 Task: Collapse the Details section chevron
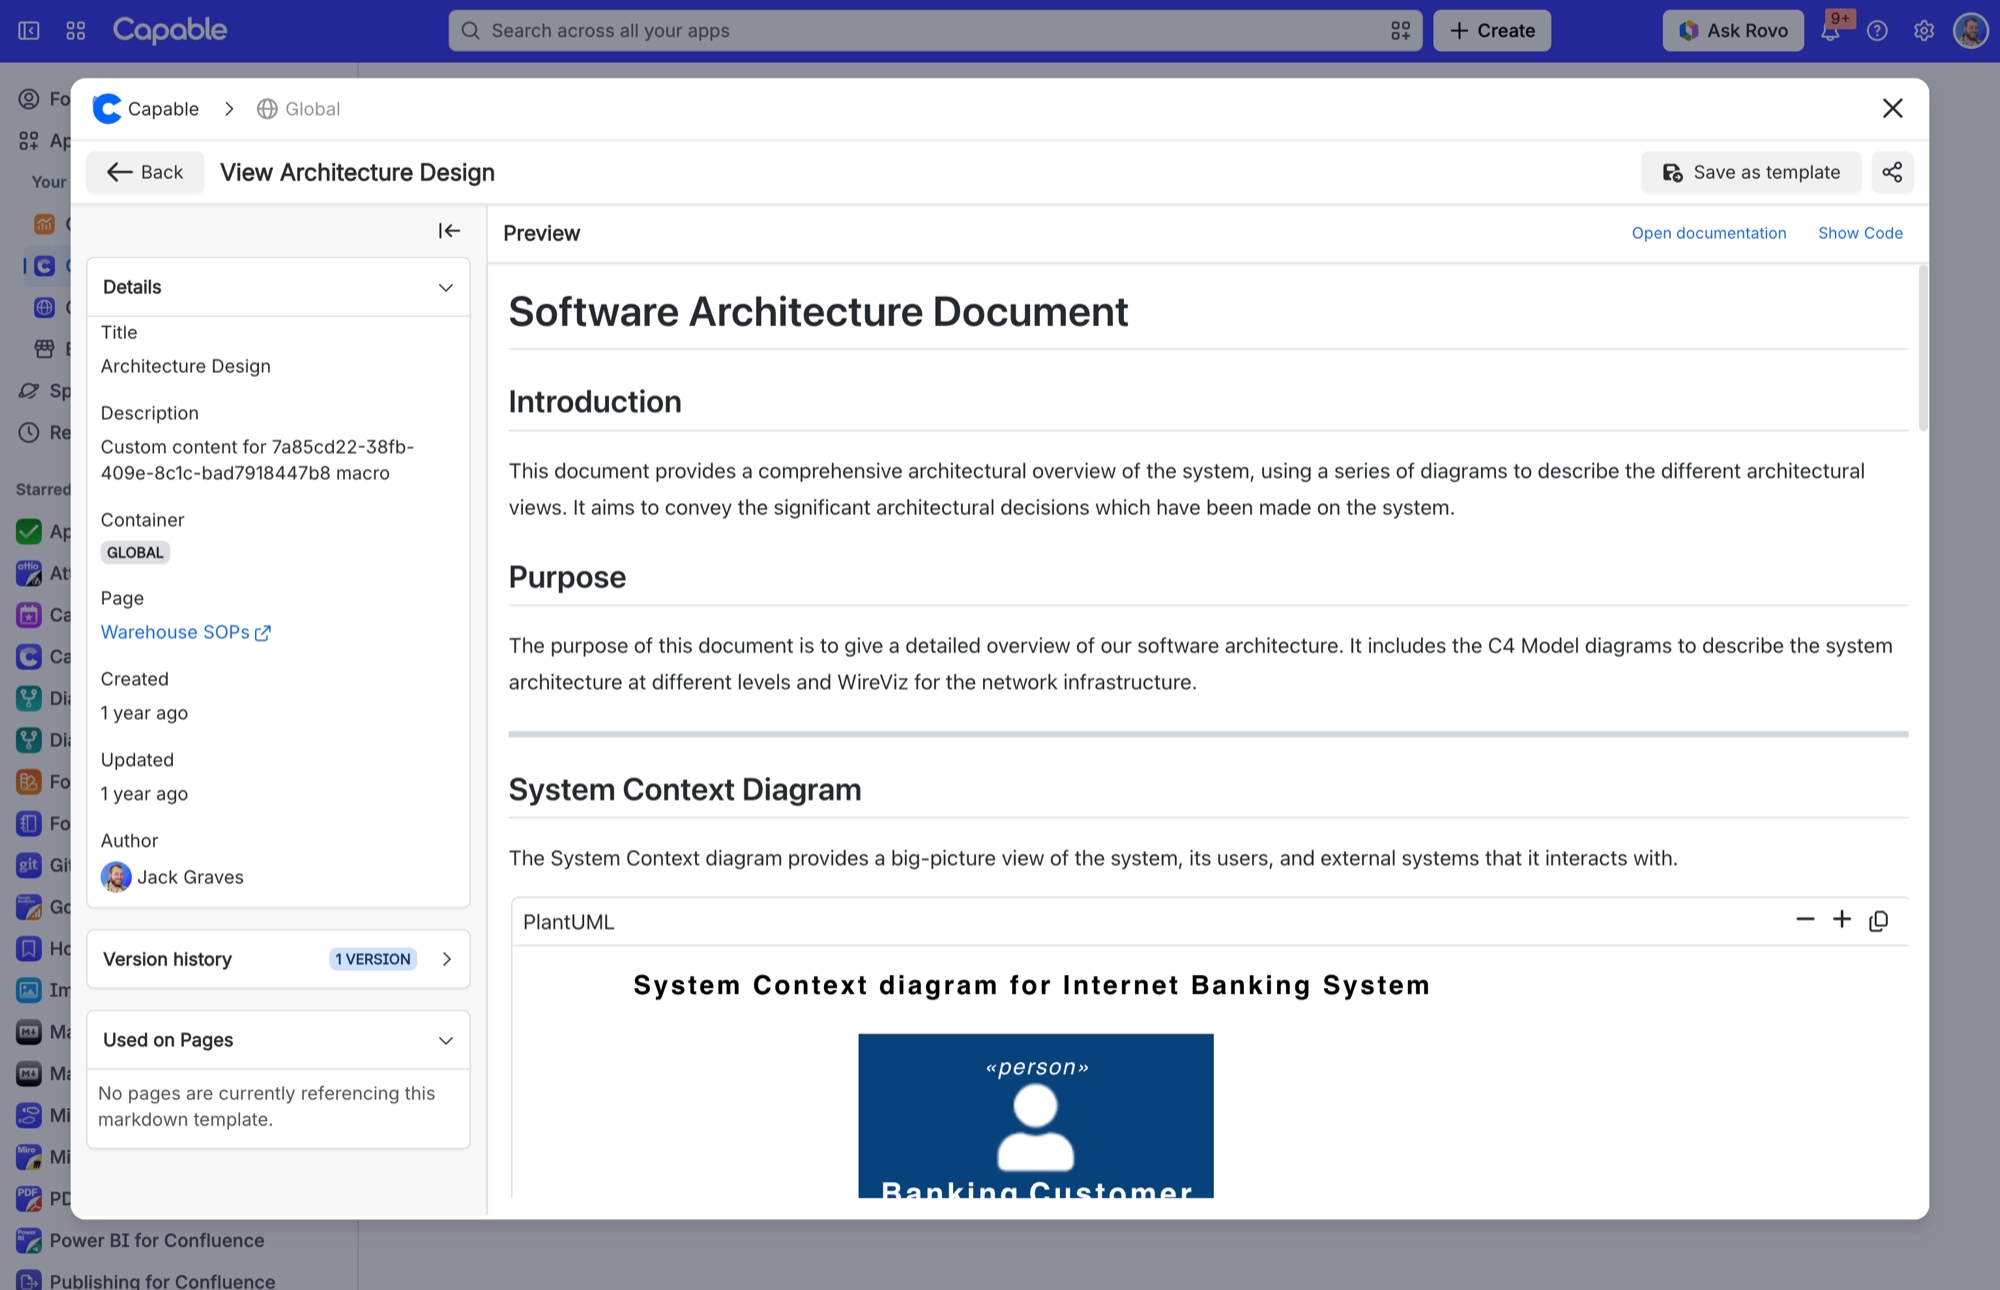[446, 288]
